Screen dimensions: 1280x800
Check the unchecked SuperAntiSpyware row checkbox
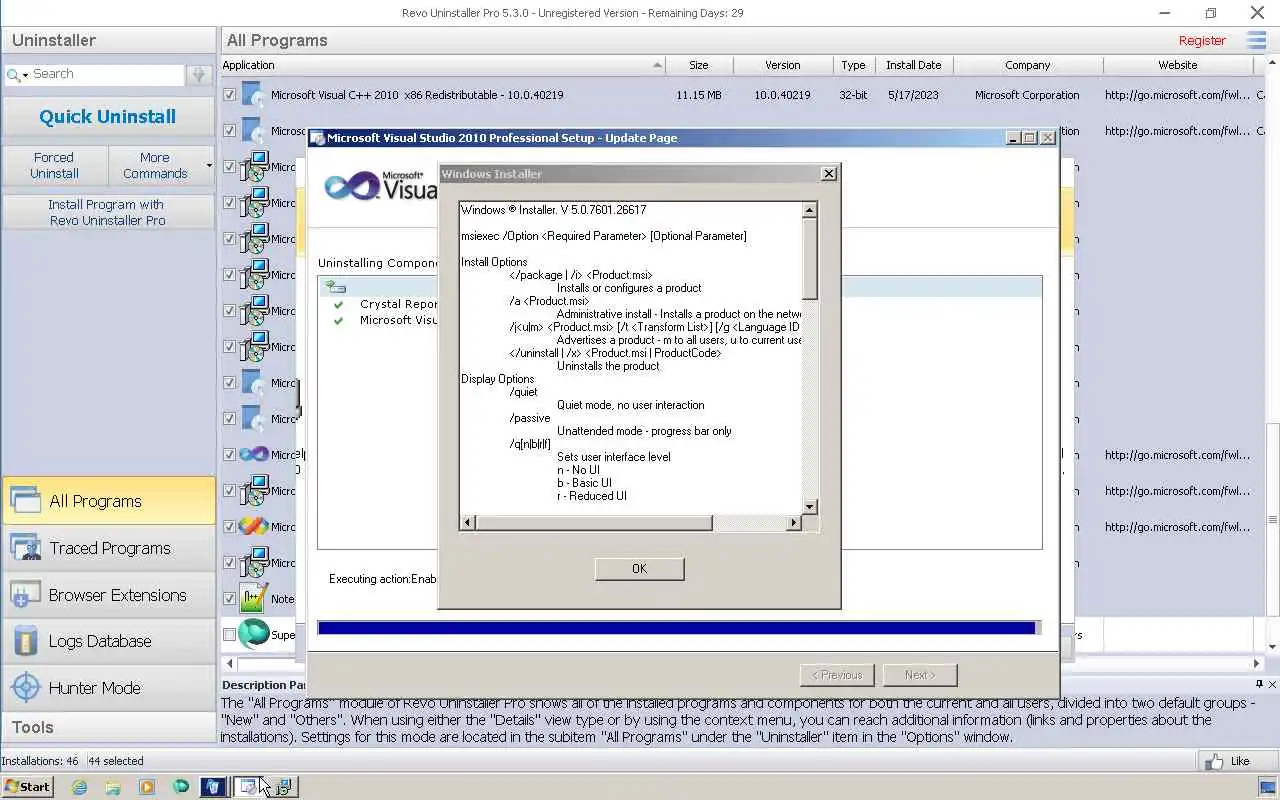click(x=230, y=635)
